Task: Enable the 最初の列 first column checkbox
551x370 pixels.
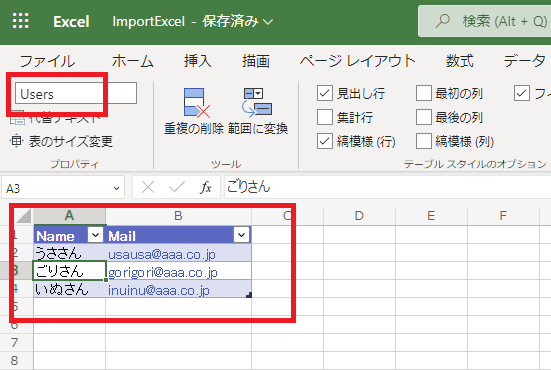Action: click(423, 93)
